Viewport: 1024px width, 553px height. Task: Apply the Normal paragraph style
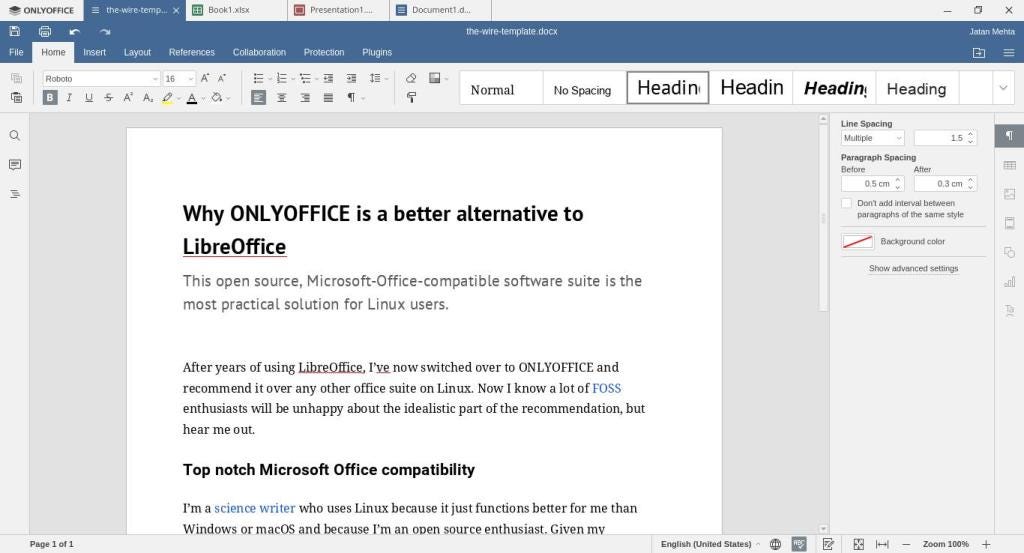tap(502, 88)
